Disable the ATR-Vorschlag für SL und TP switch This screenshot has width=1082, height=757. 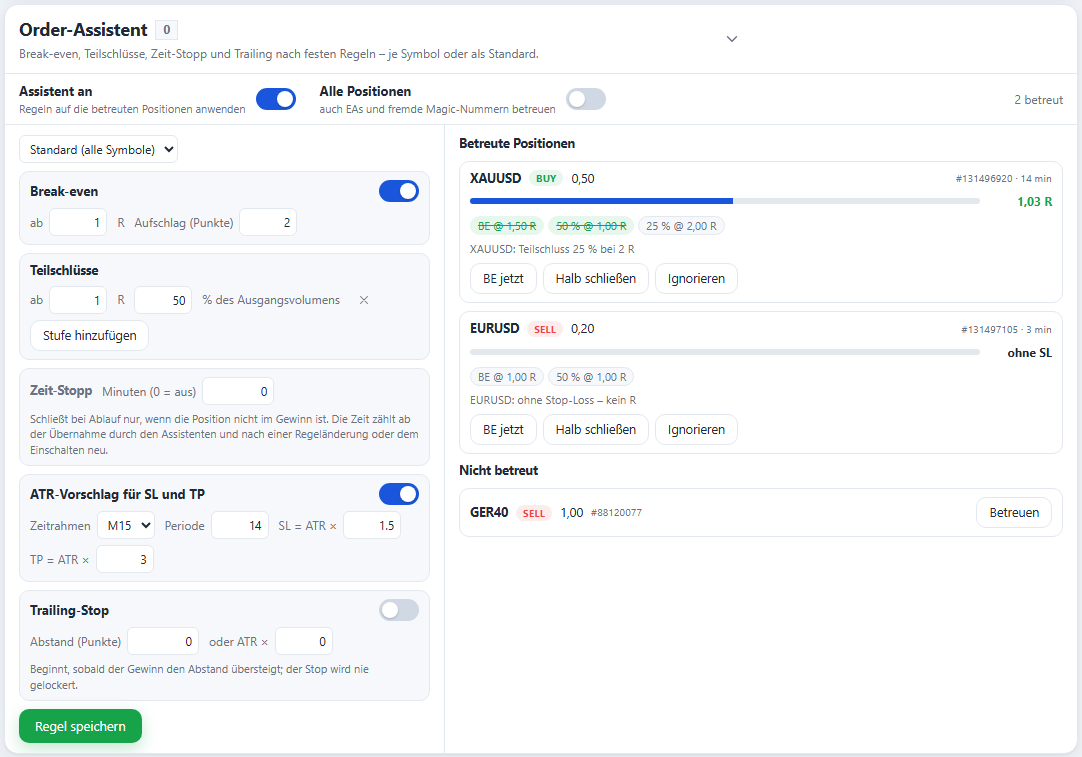pos(399,494)
